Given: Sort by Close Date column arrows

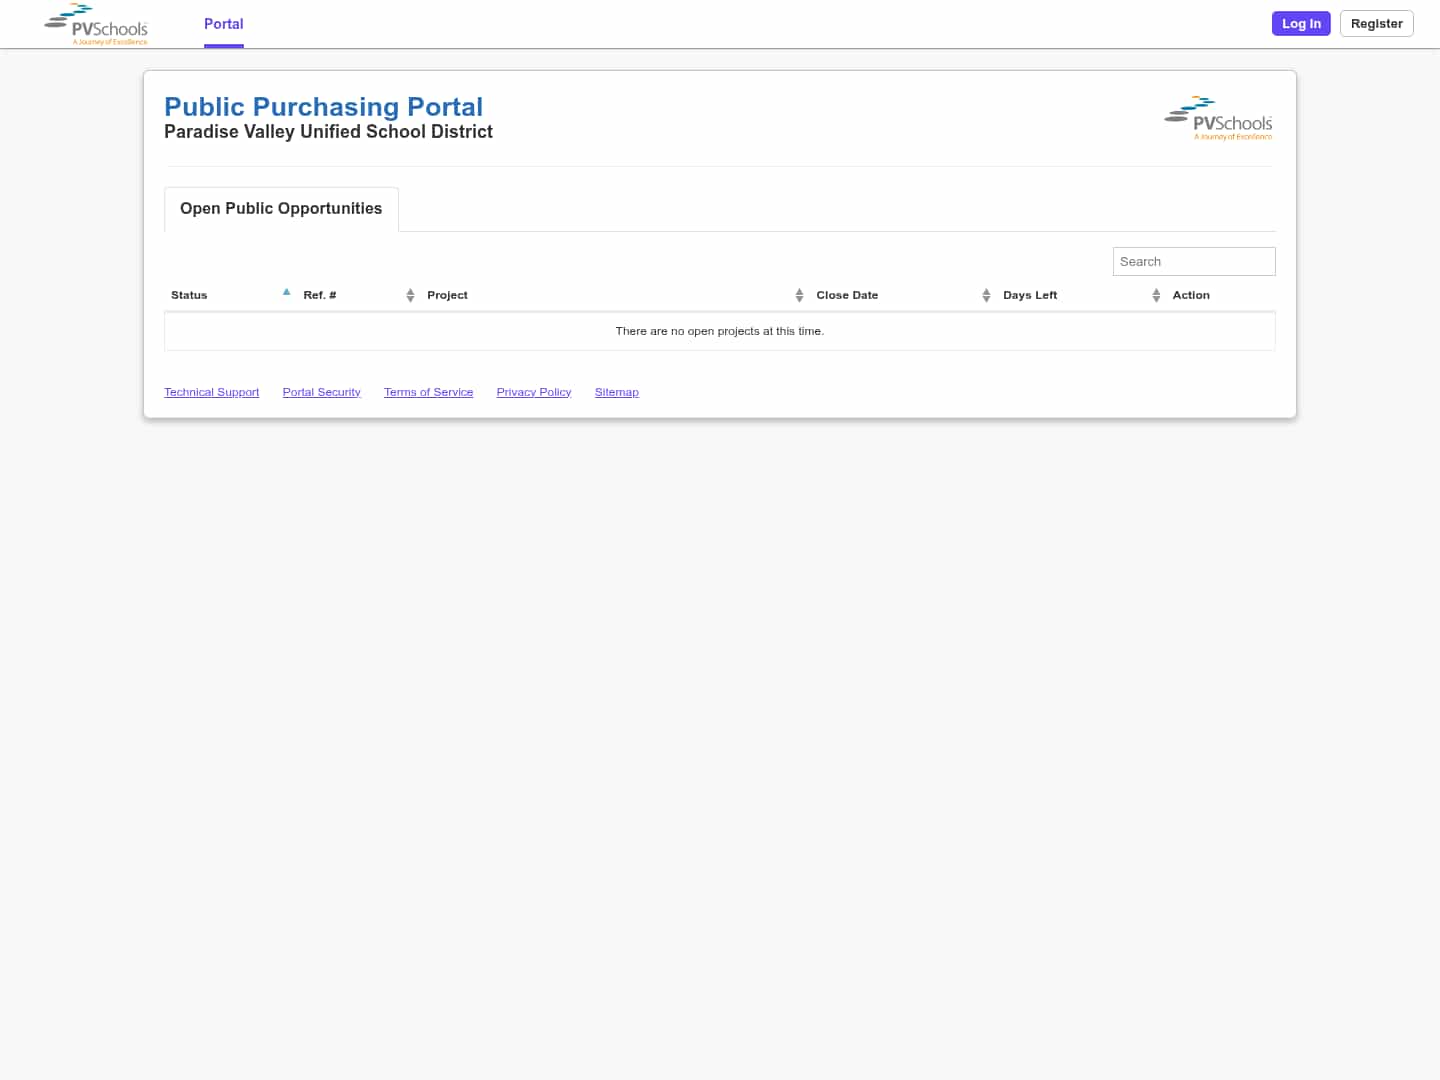Looking at the screenshot, I should tap(986, 295).
